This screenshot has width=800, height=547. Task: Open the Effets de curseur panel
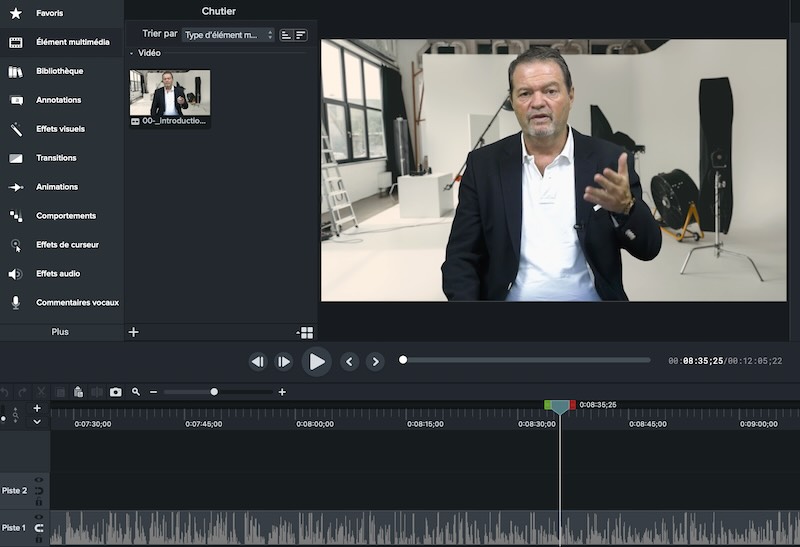click(67, 245)
